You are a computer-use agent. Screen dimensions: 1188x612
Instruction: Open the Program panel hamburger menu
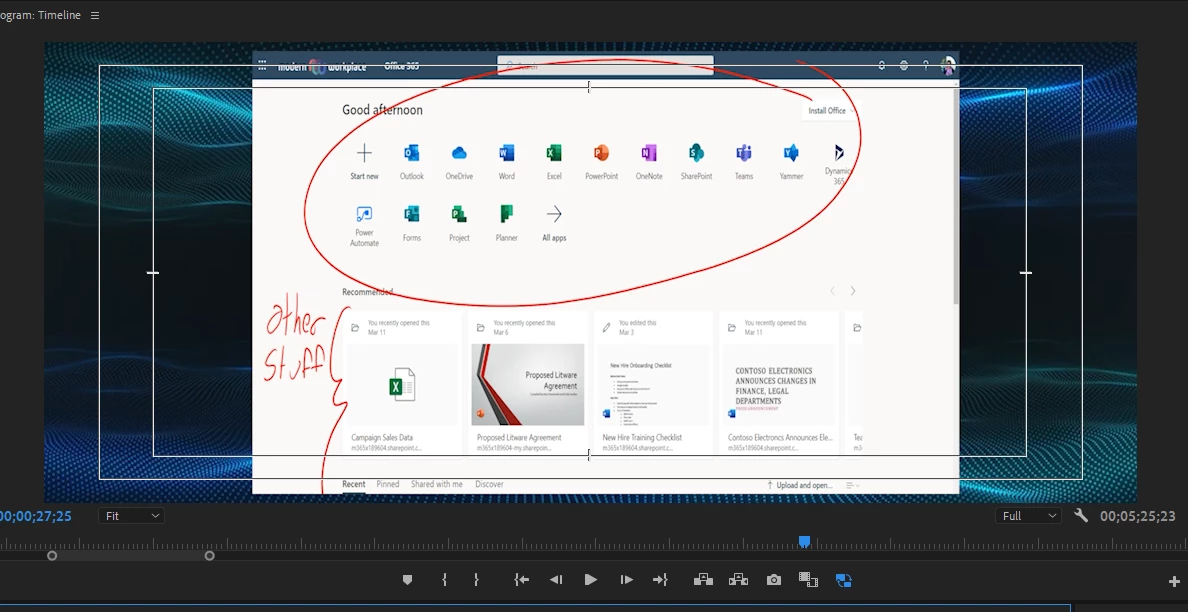pos(95,15)
